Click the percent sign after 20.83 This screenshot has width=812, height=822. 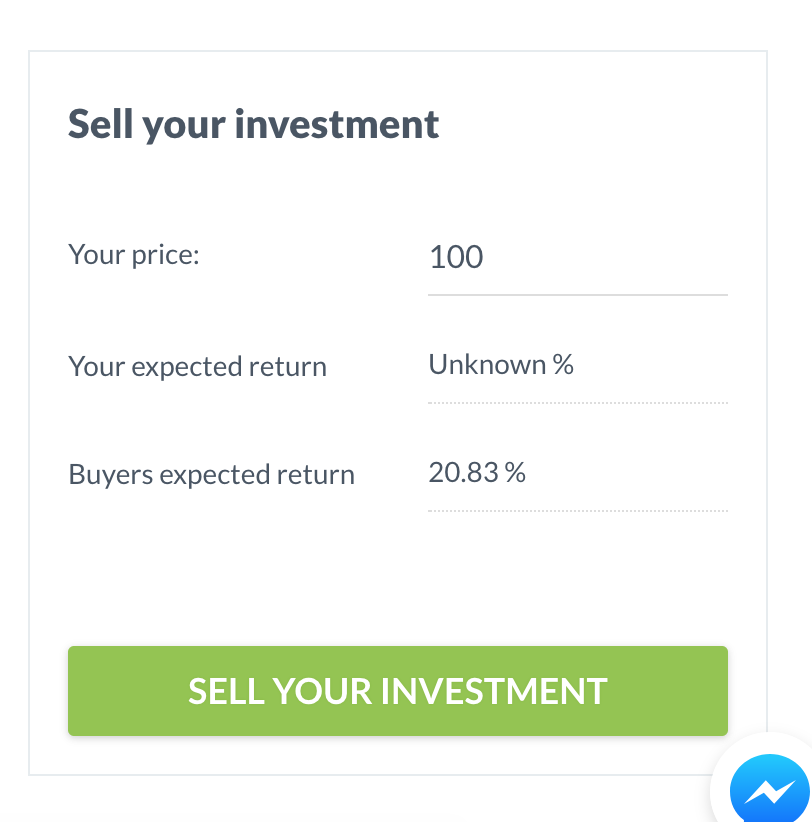pos(515,472)
